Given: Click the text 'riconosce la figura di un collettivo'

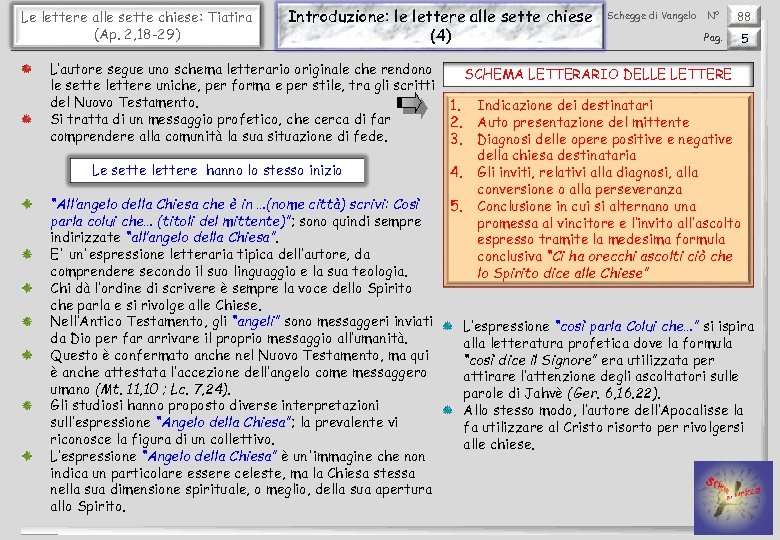Looking at the screenshot, I should coord(162,440).
